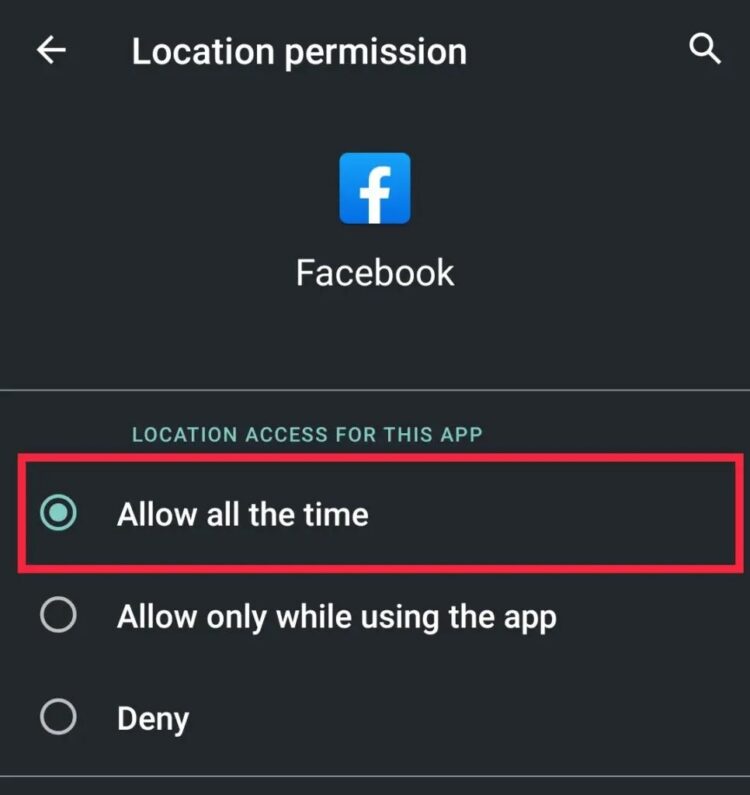
Task: Tap the filled teal dot of the selected option
Action: (x=58, y=512)
